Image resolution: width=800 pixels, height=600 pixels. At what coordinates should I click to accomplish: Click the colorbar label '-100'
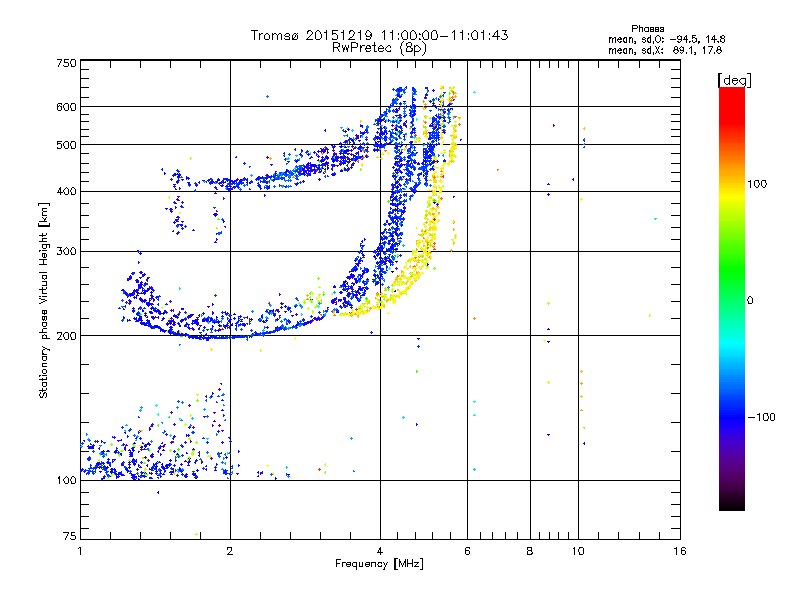point(761,417)
